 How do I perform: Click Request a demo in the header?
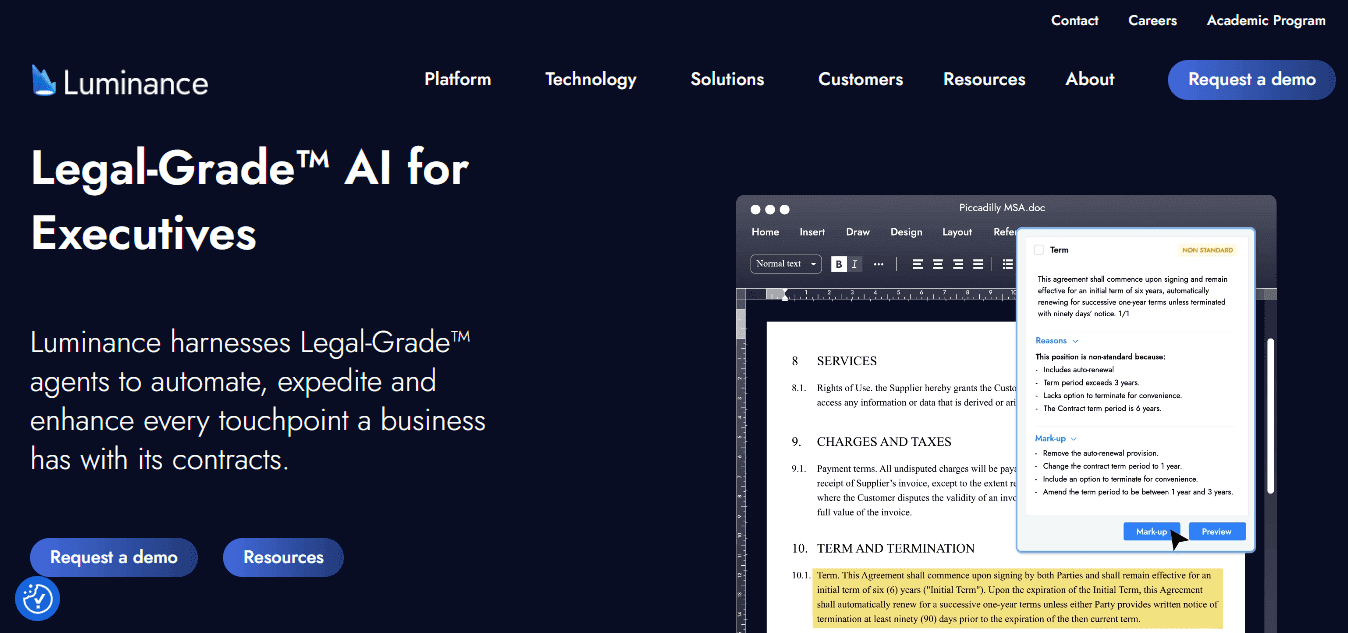pyautogui.click(x=1251, y=80)
